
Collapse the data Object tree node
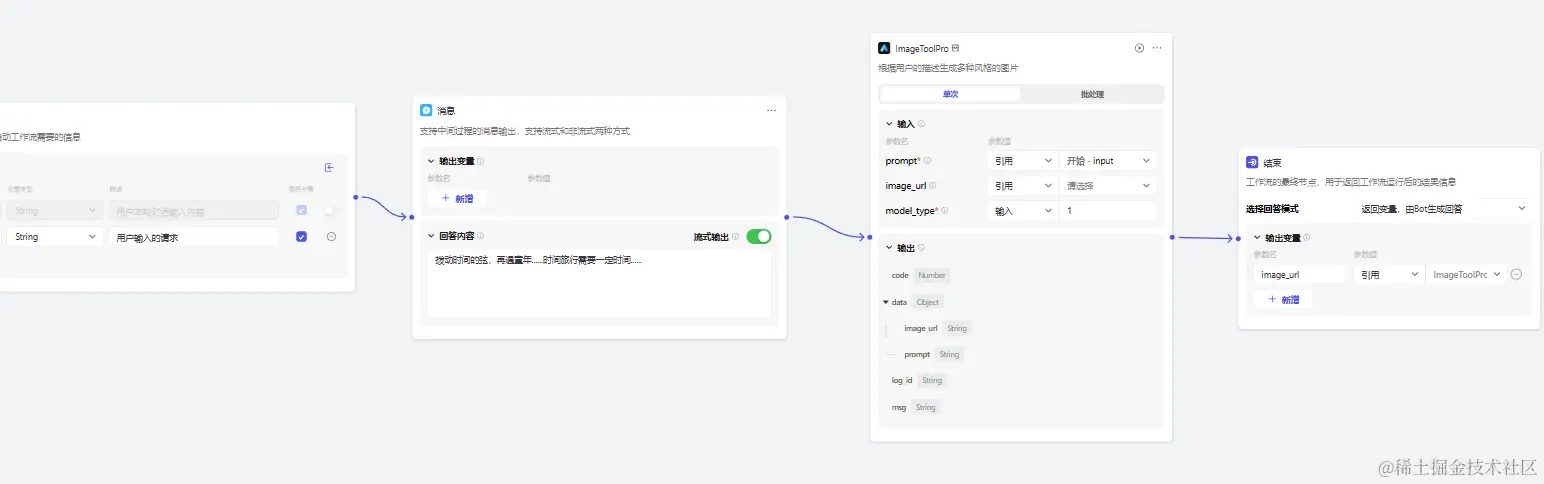tap(885, 302)
